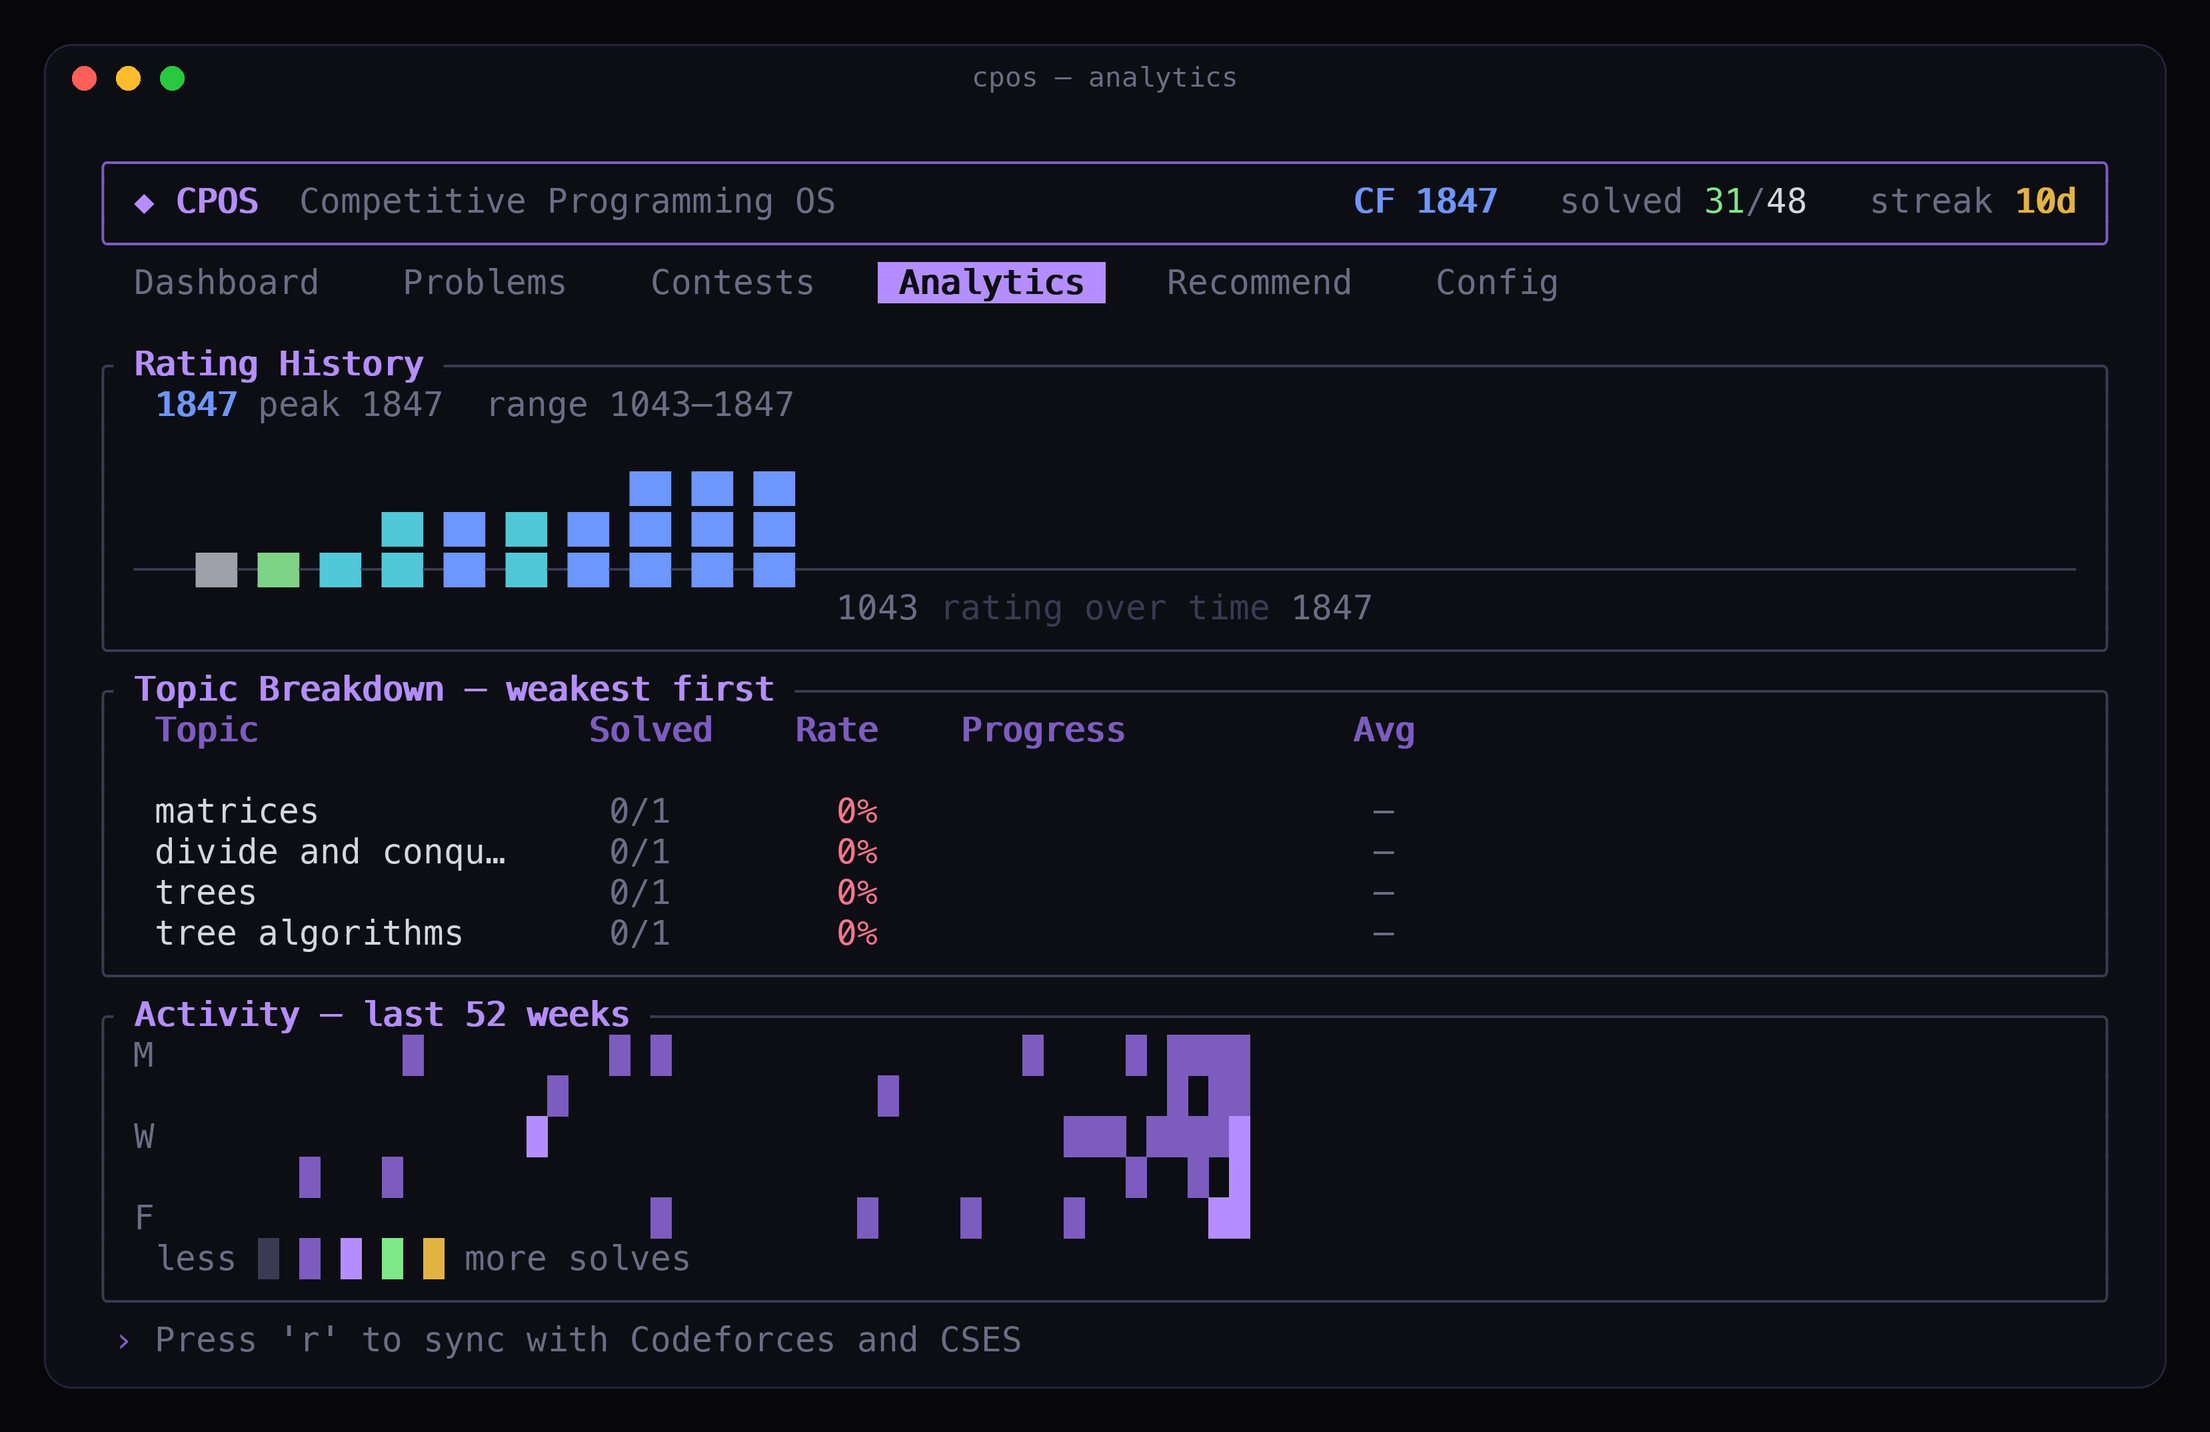The height and width of the screenshot is (1432, 2210).
Task: Switch to the Problems tab
Action: (x=484, y=283)
